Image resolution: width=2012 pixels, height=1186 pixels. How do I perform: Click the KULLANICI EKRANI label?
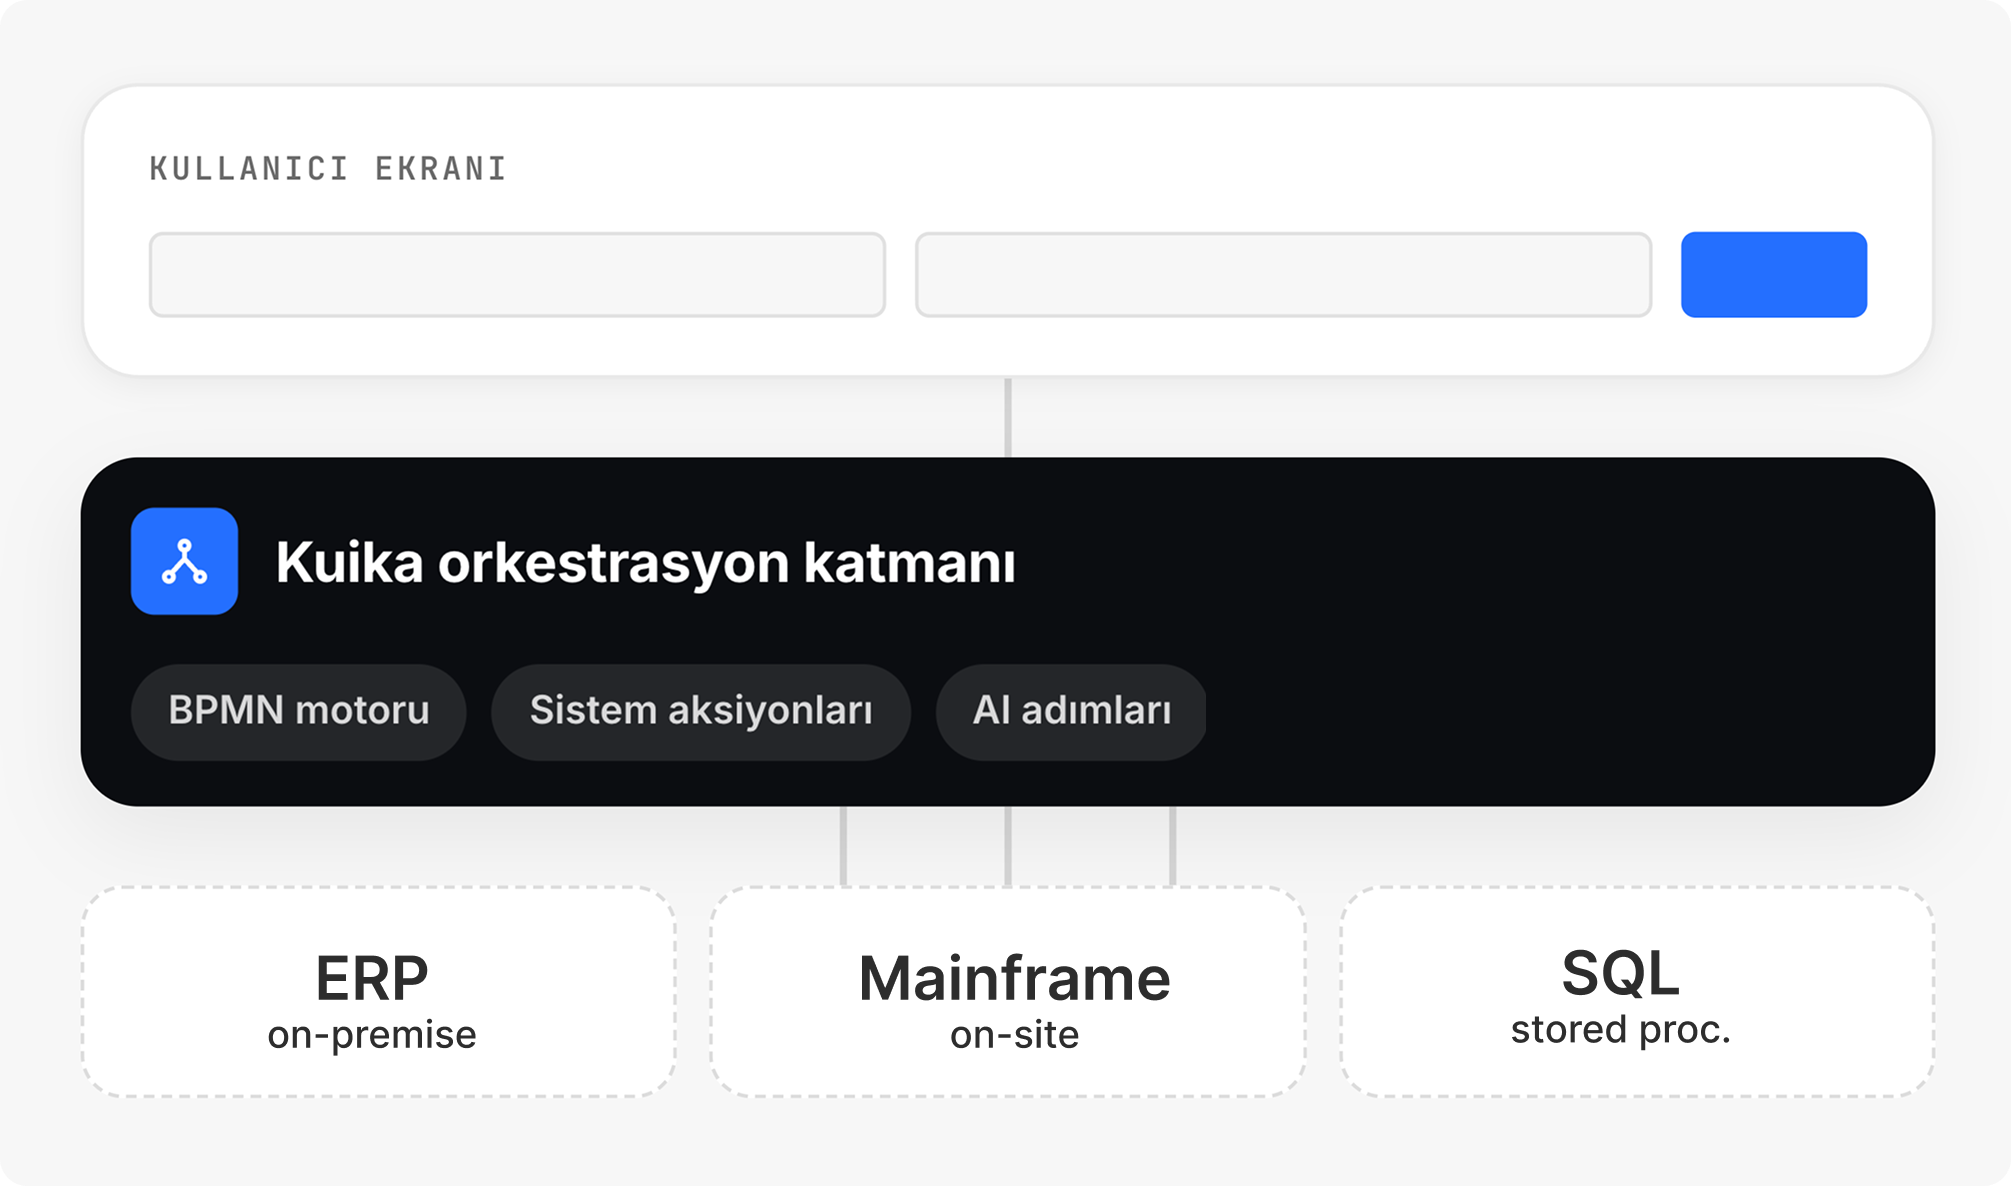pyautogui.click(x=328, y=169)
